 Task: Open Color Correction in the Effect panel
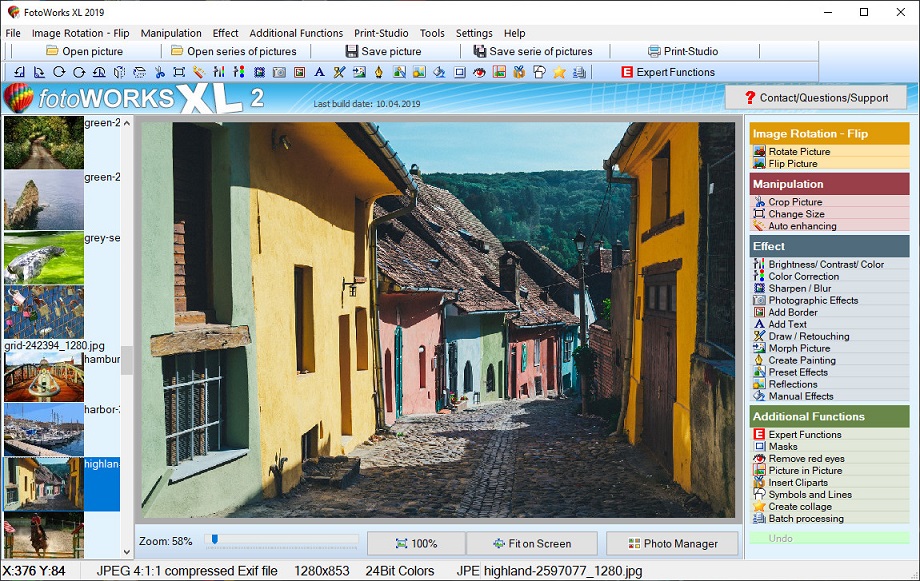(803, 276)
